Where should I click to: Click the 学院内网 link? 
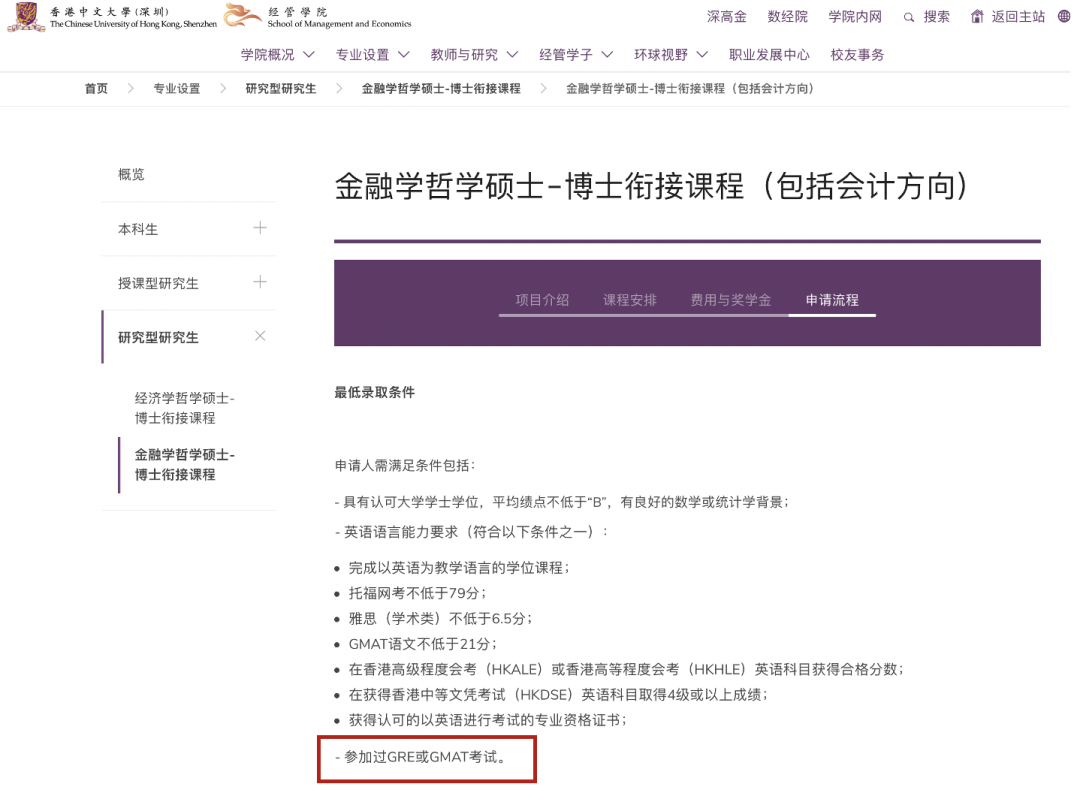click(x=855, y=16)
